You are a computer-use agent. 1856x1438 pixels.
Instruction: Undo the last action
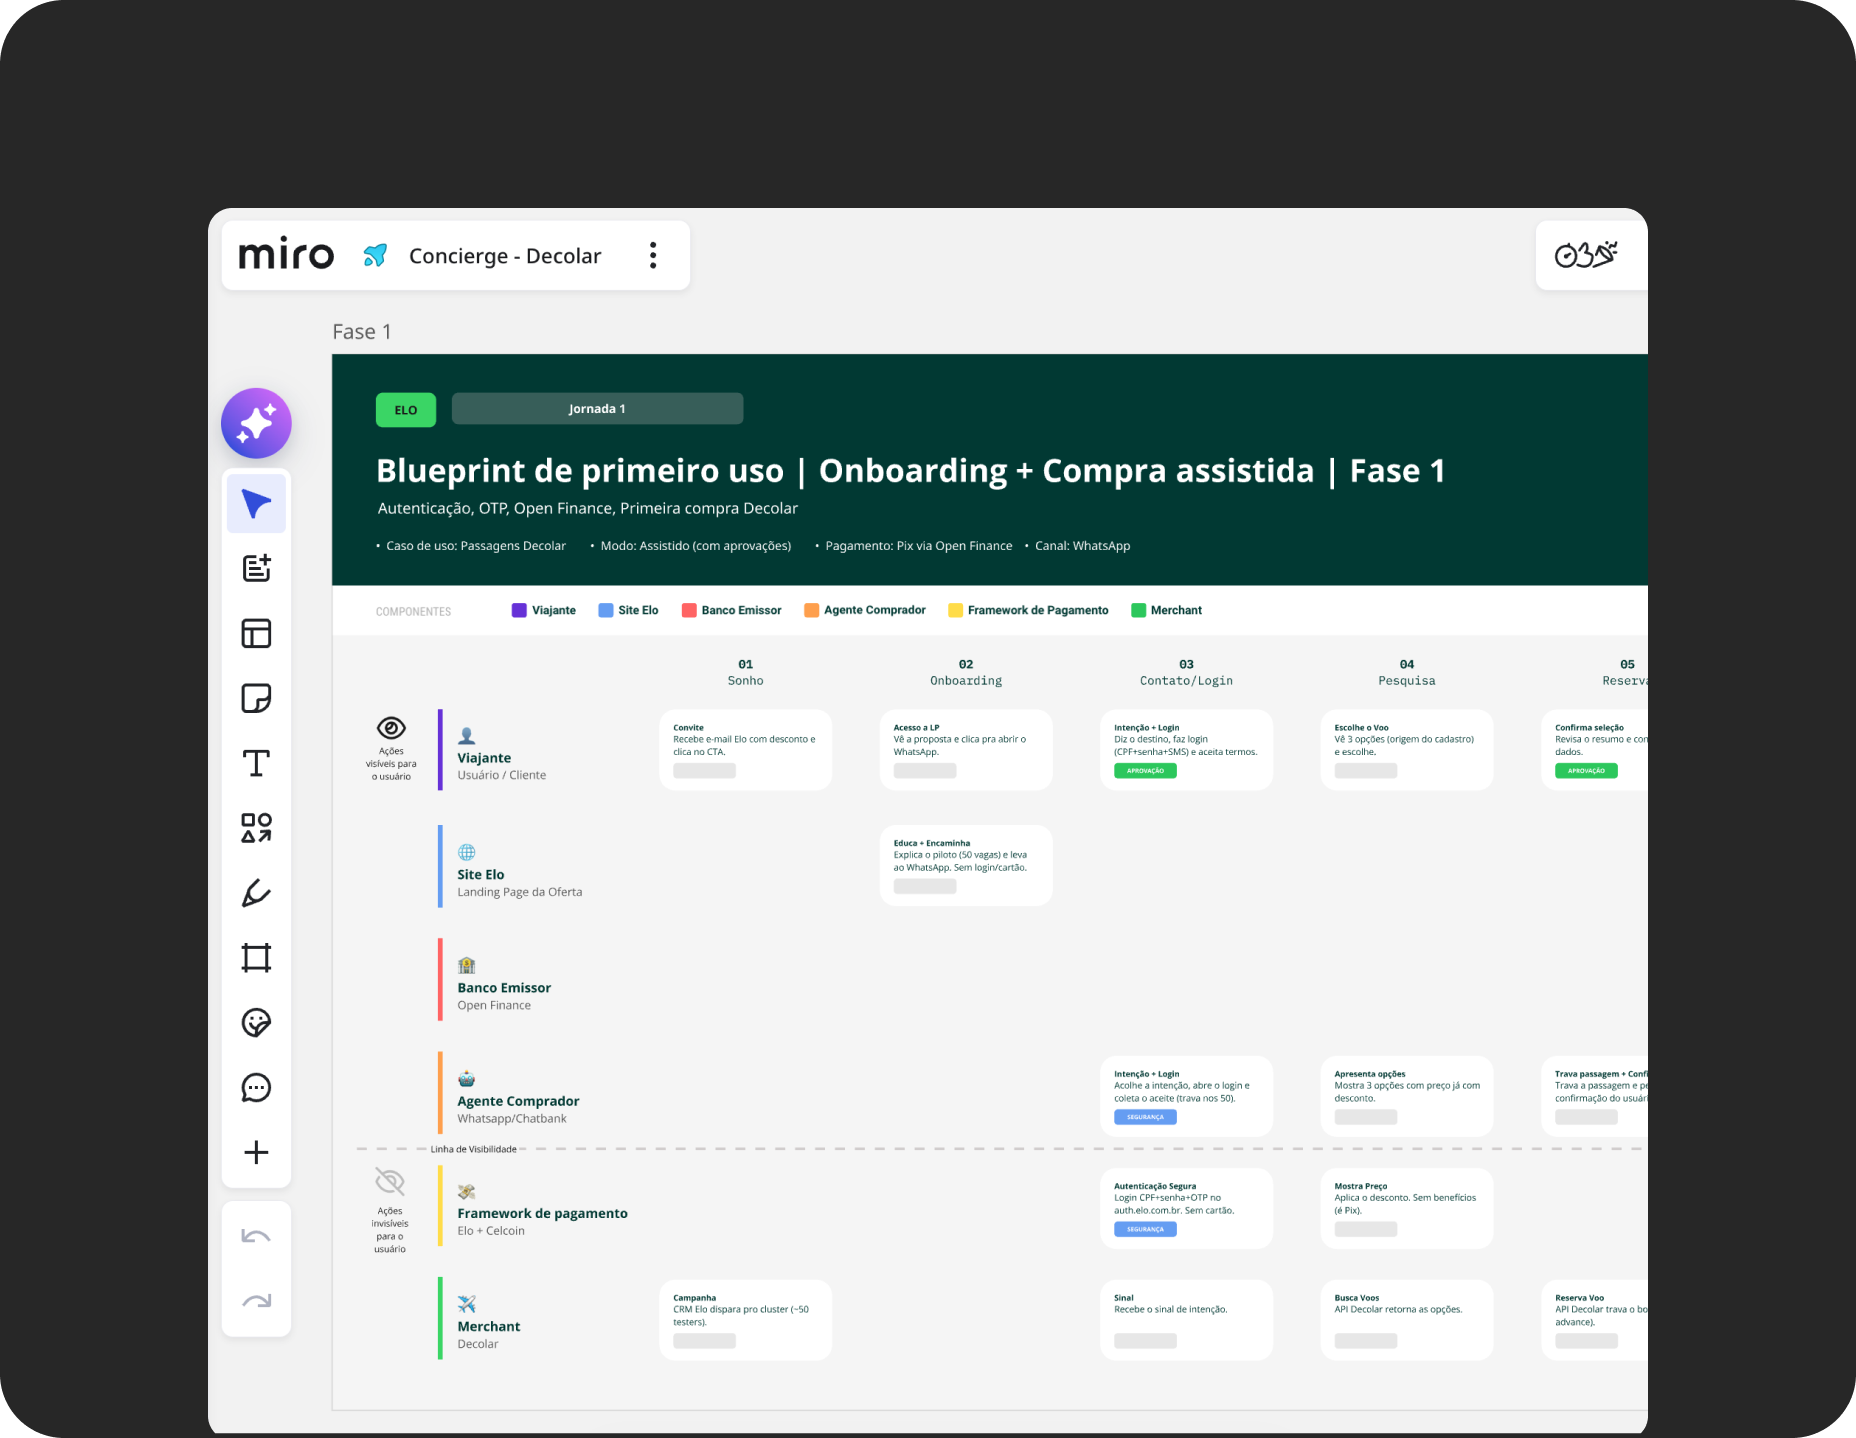click(256, 1236)
